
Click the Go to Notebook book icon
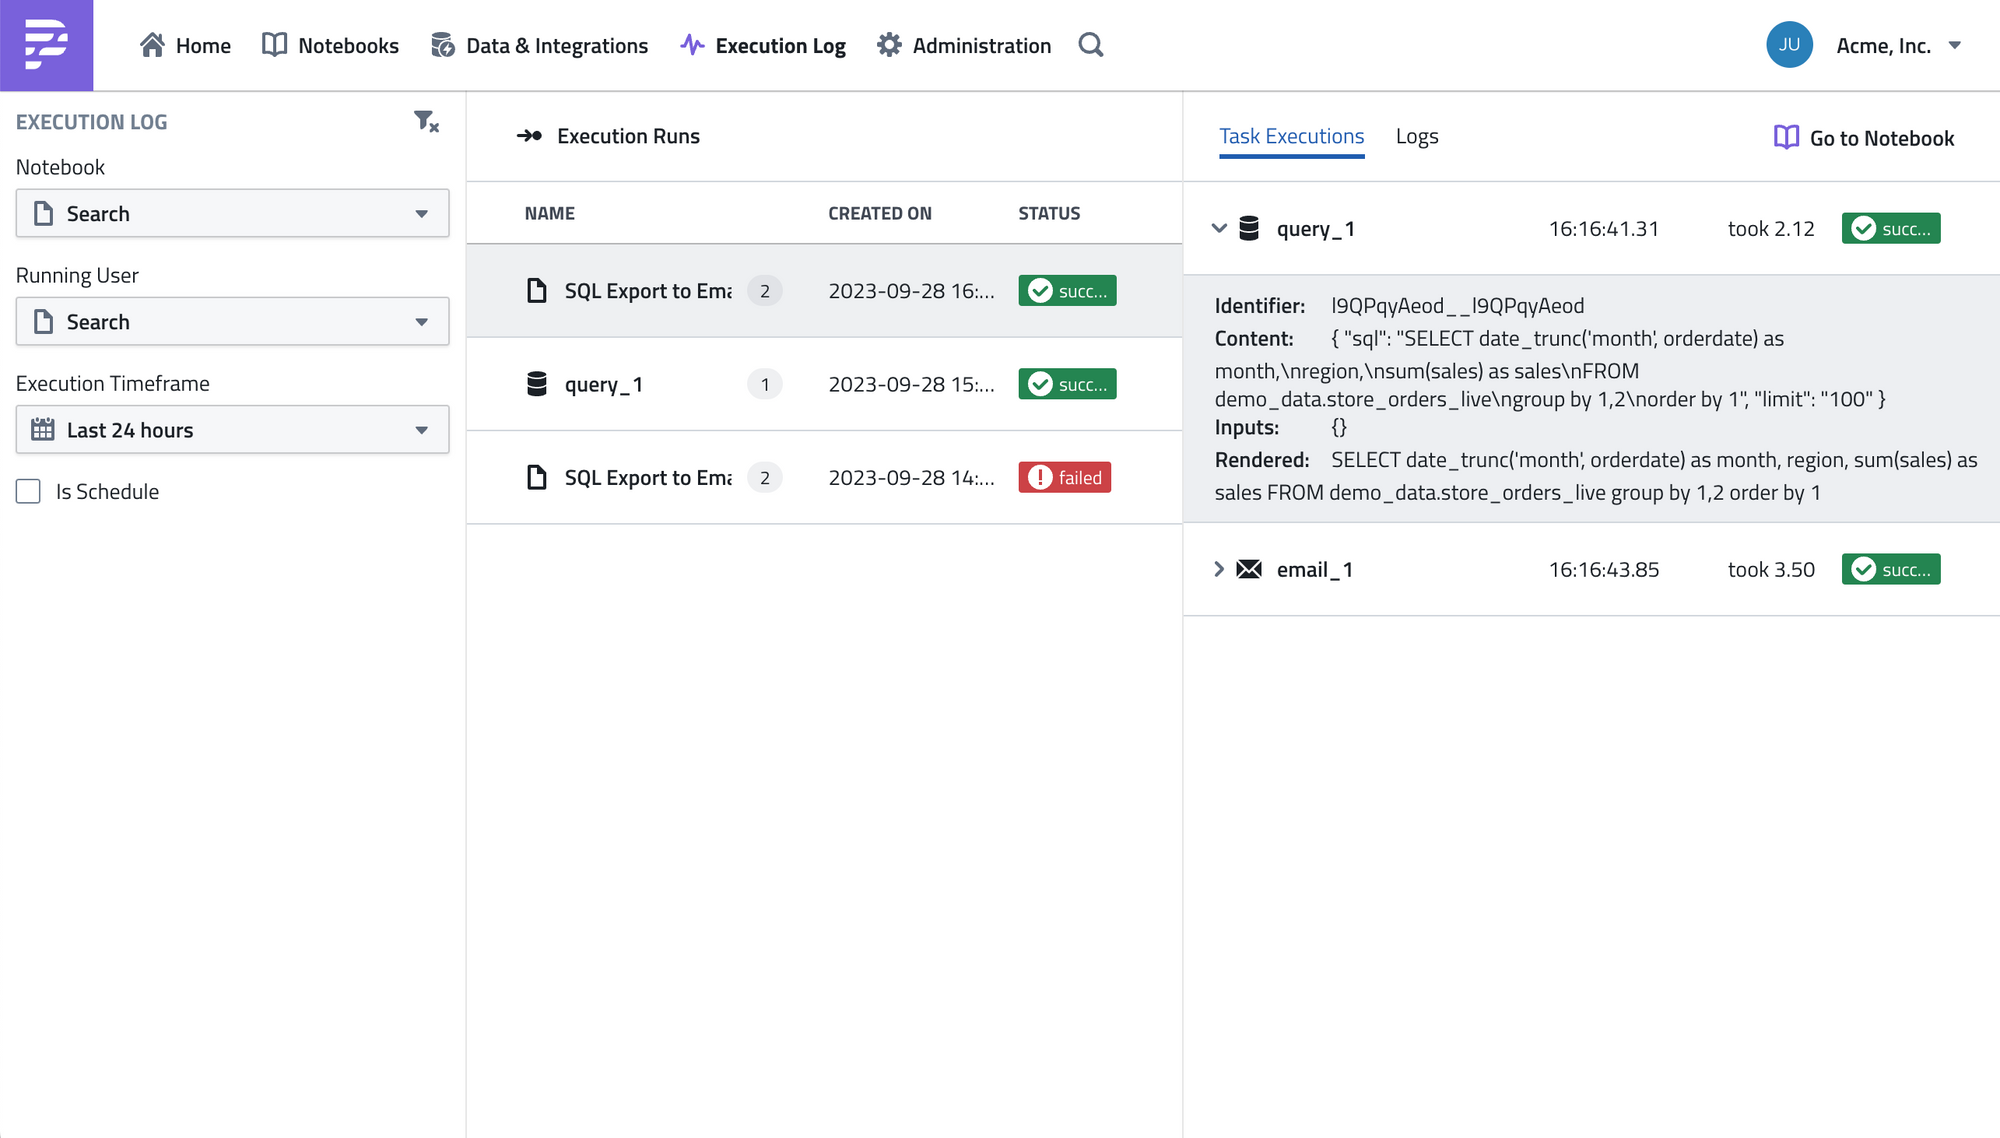[1786, 137]
